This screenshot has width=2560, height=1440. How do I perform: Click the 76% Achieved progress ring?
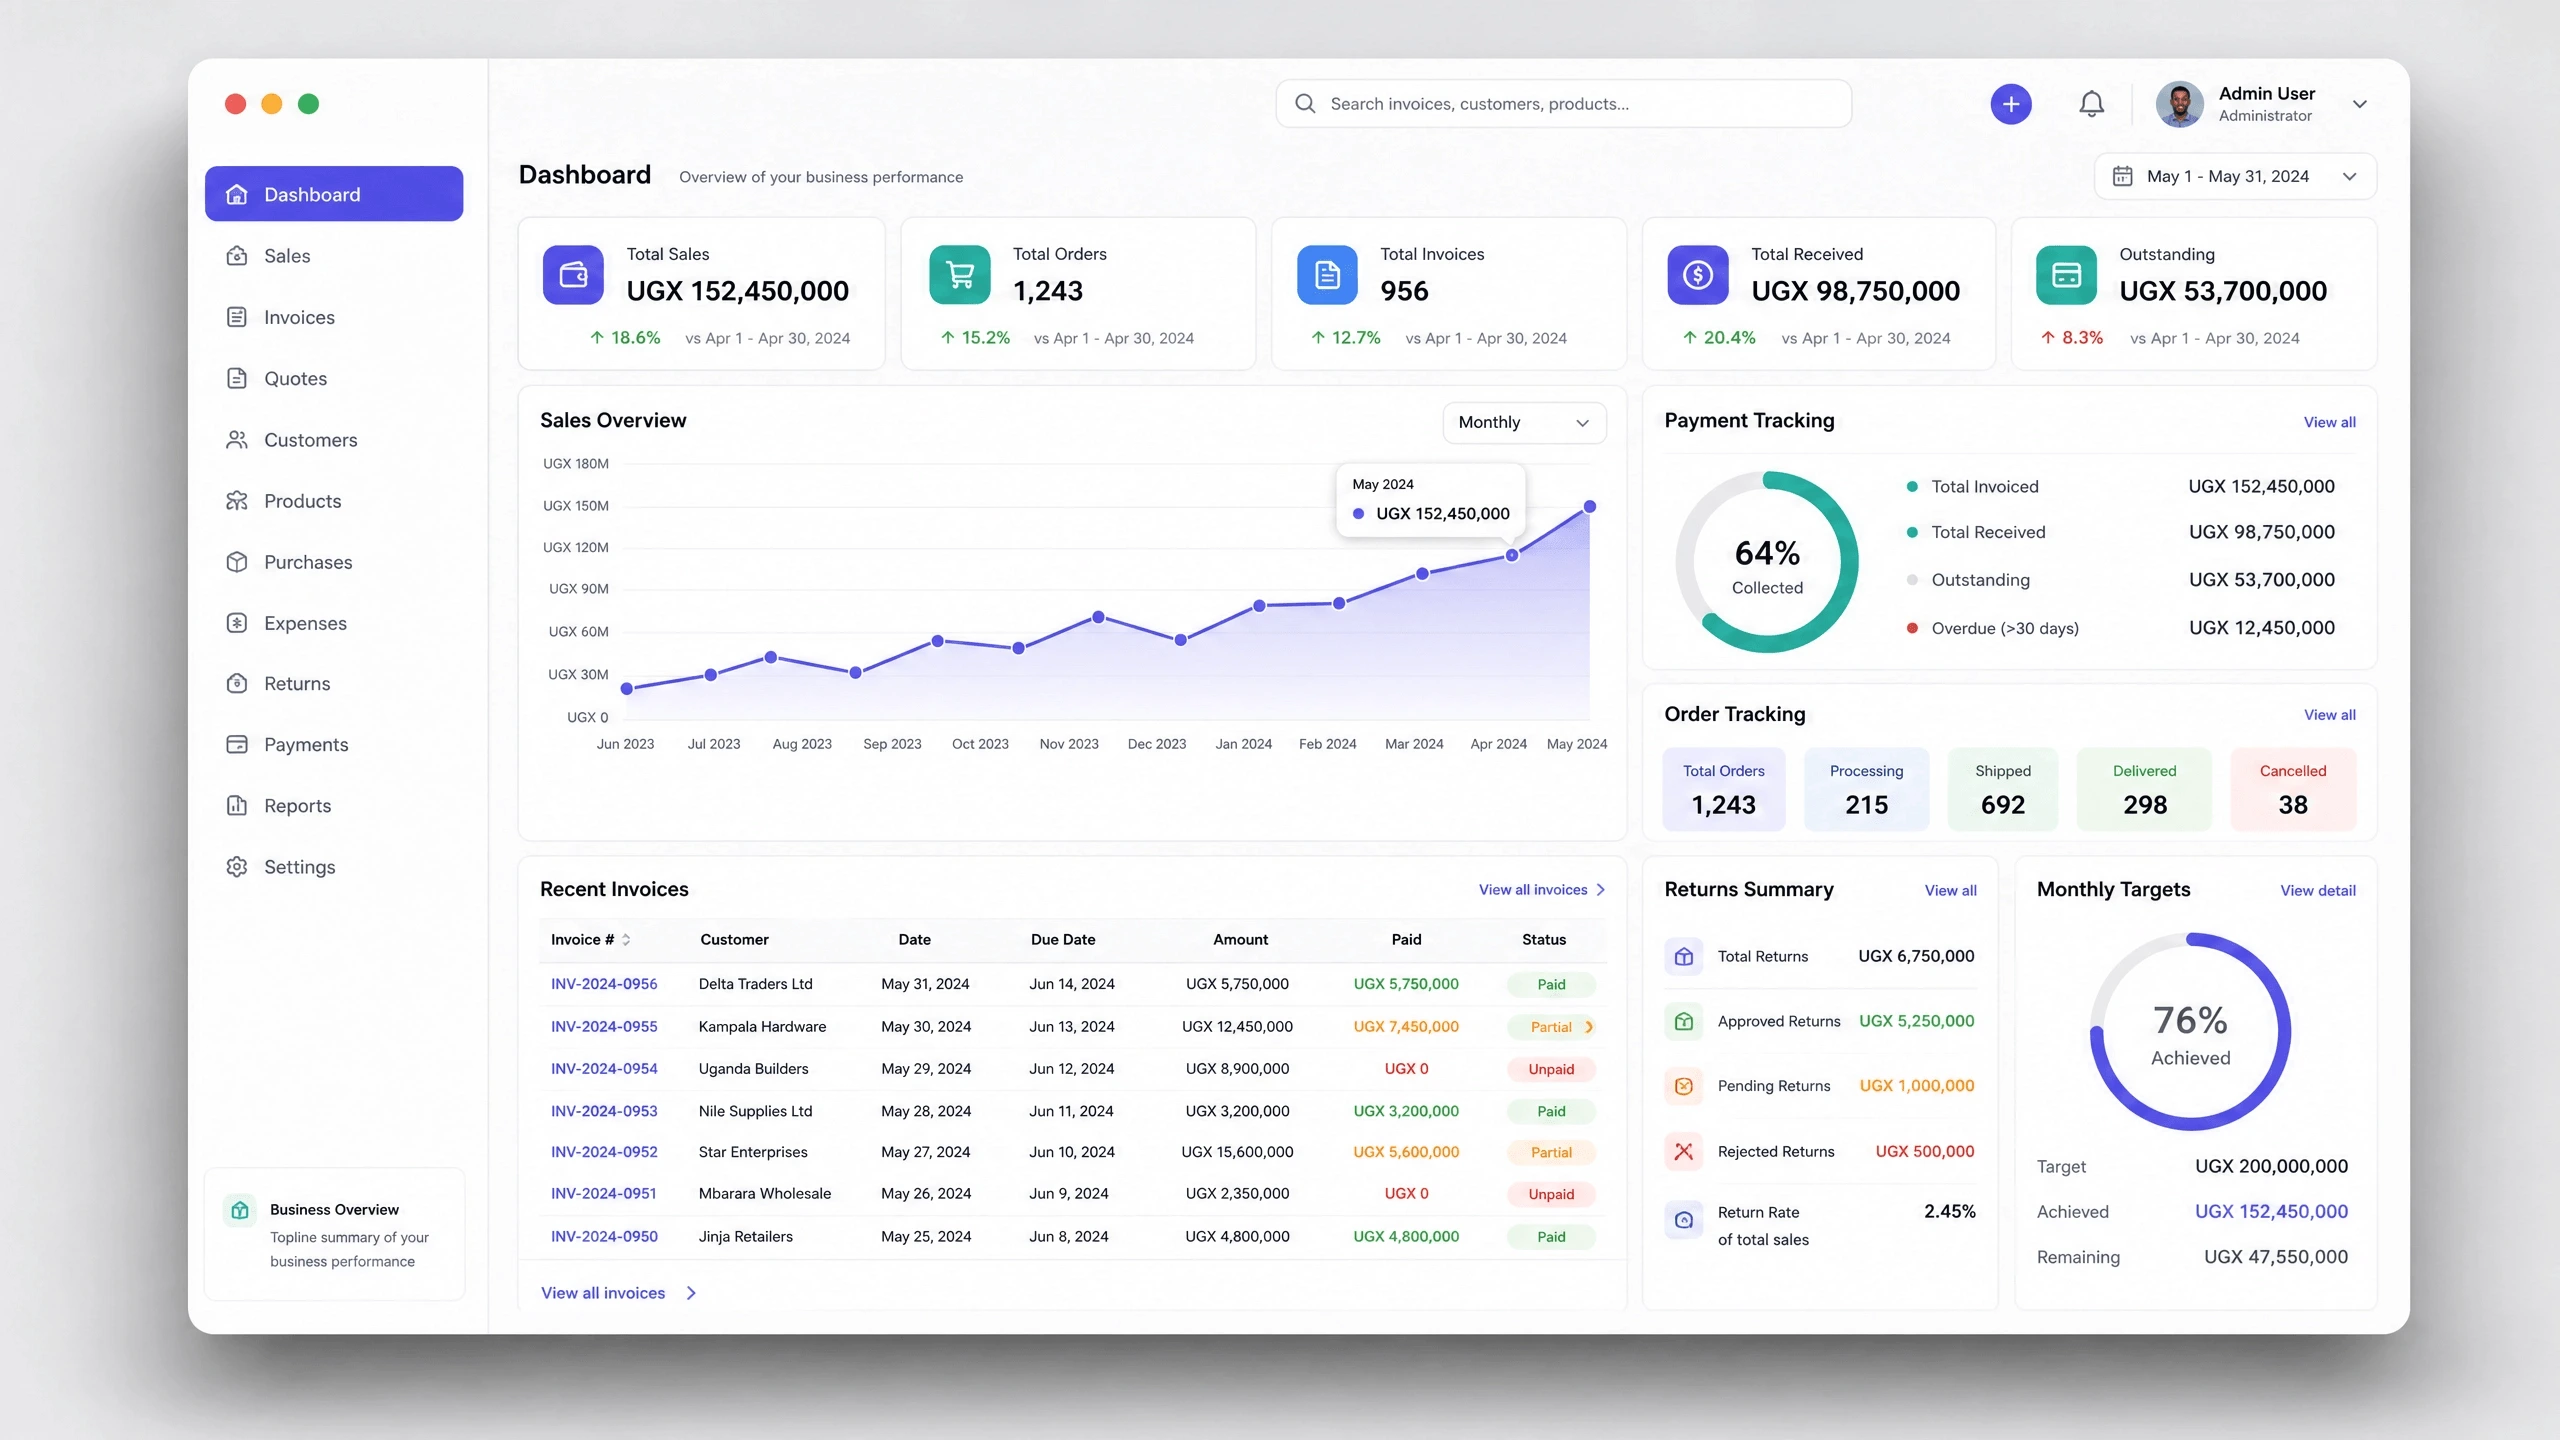coord(2190,1032)
